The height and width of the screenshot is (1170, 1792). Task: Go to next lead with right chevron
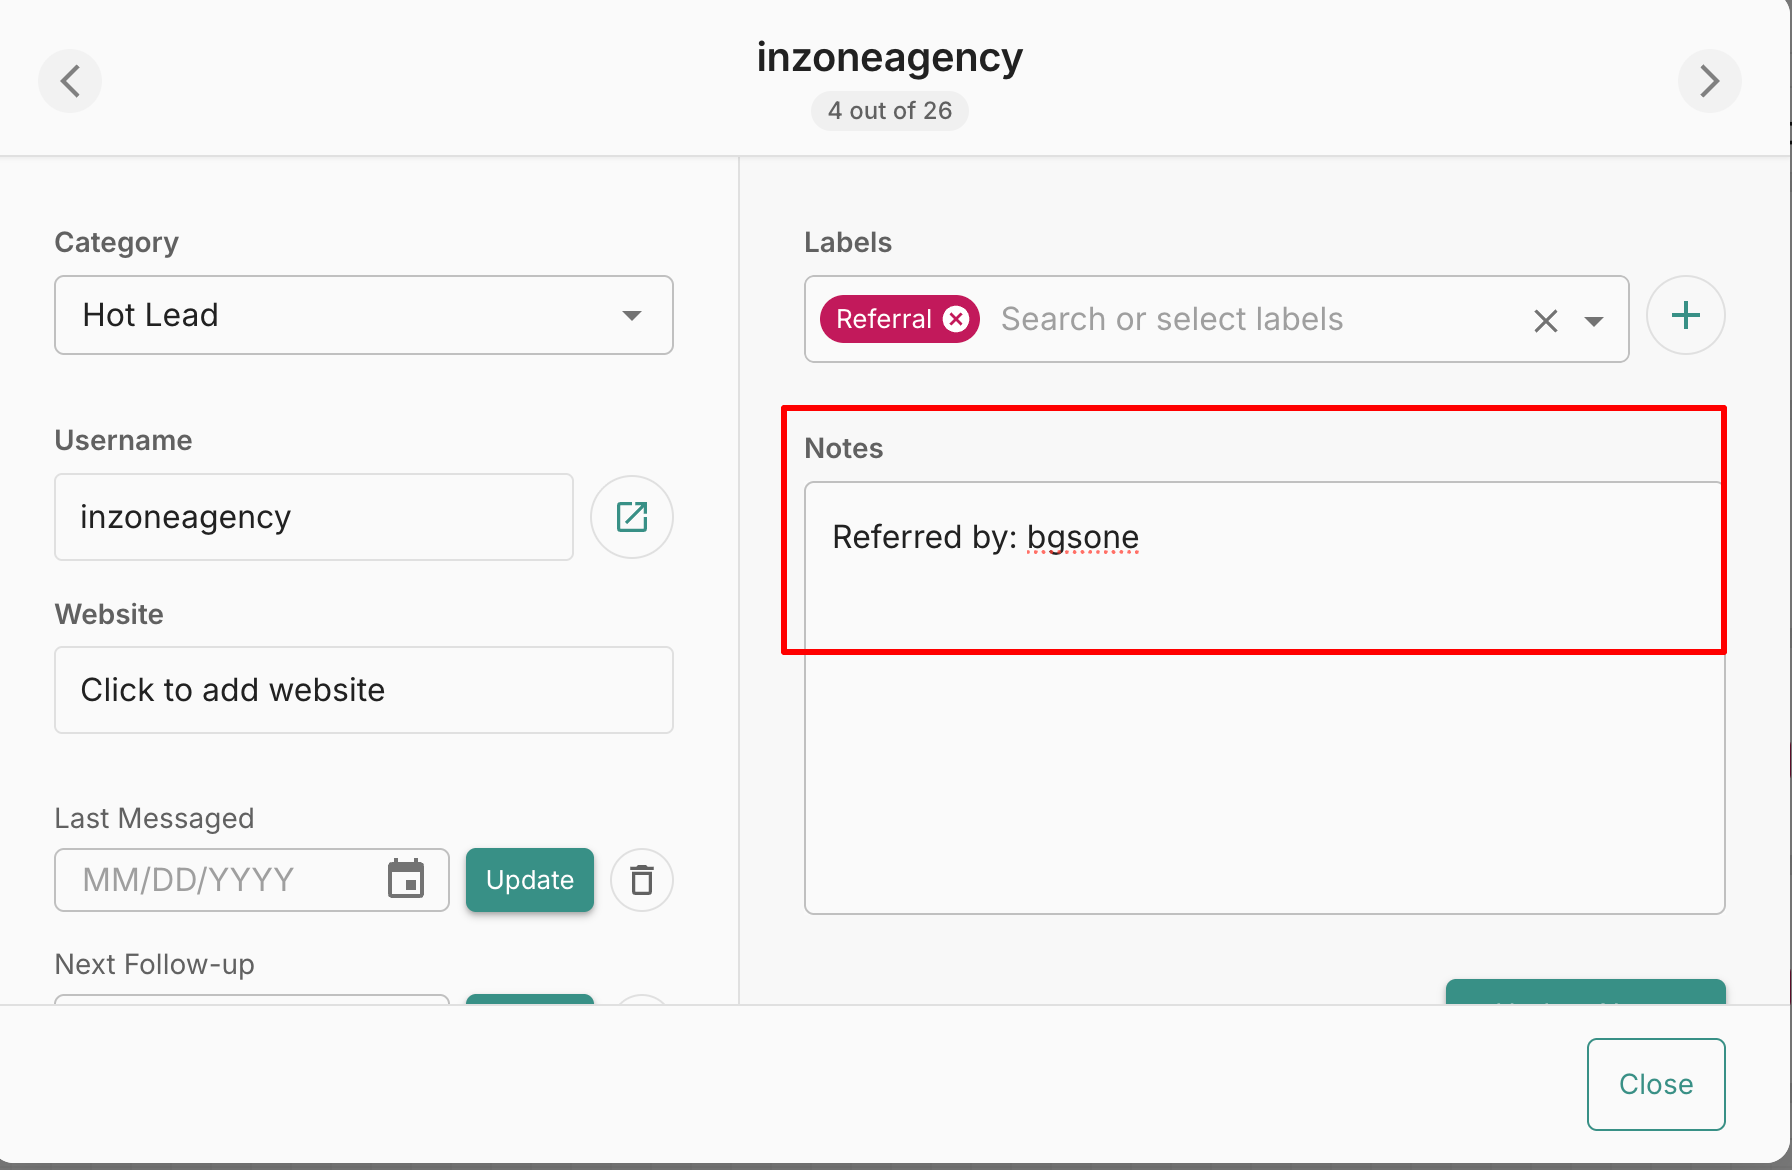point(1709,81)
